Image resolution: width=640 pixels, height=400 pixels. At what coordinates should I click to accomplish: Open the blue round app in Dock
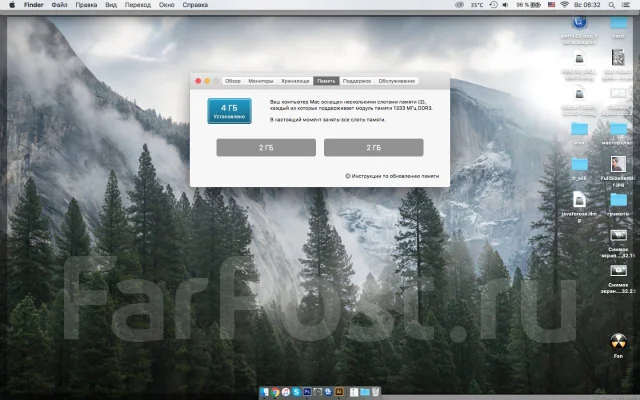328,392
